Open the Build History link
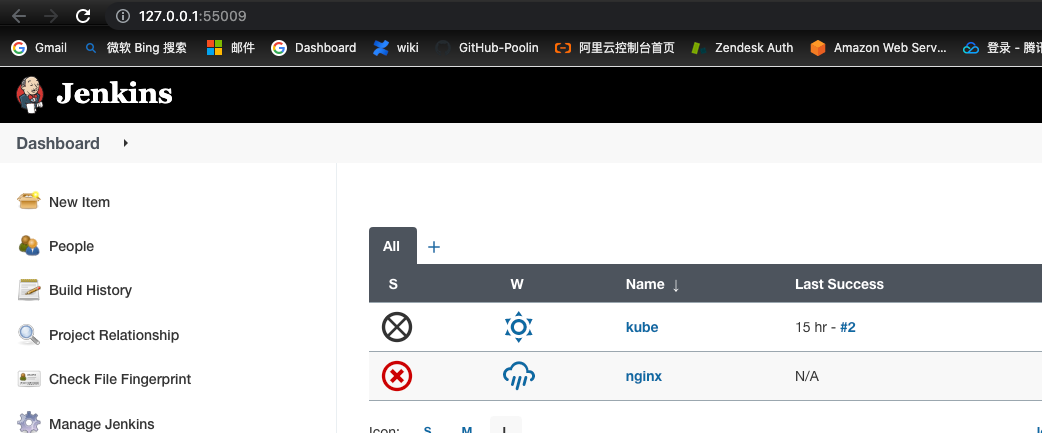Image resolution: width=1042 pixels, height=433 pixels. pyautogui.click(x=90, y=290)
